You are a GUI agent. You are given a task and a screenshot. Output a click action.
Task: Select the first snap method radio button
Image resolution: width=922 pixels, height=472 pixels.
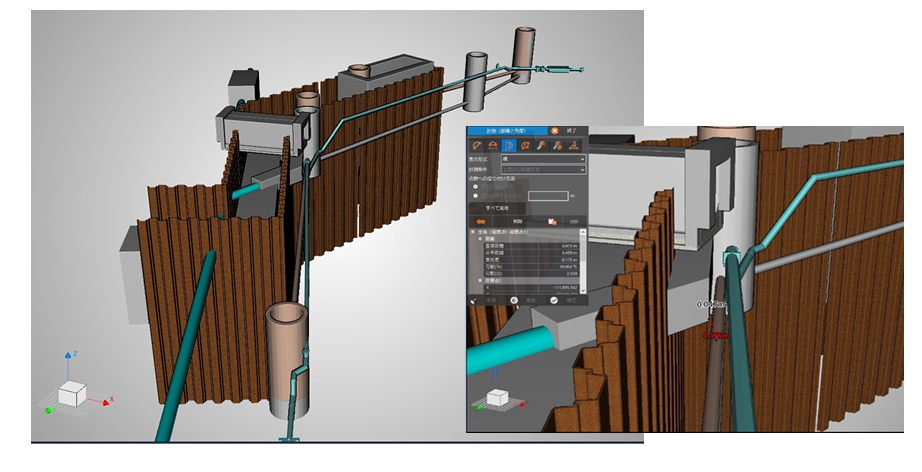(476, 185)
